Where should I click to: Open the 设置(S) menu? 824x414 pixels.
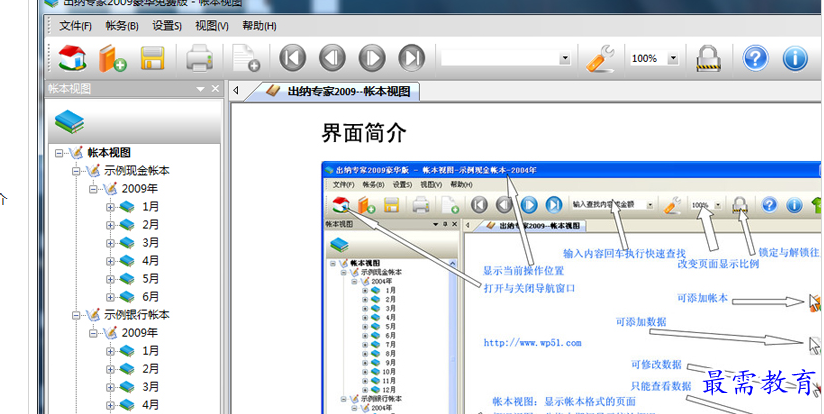click(x=167, y=26)
